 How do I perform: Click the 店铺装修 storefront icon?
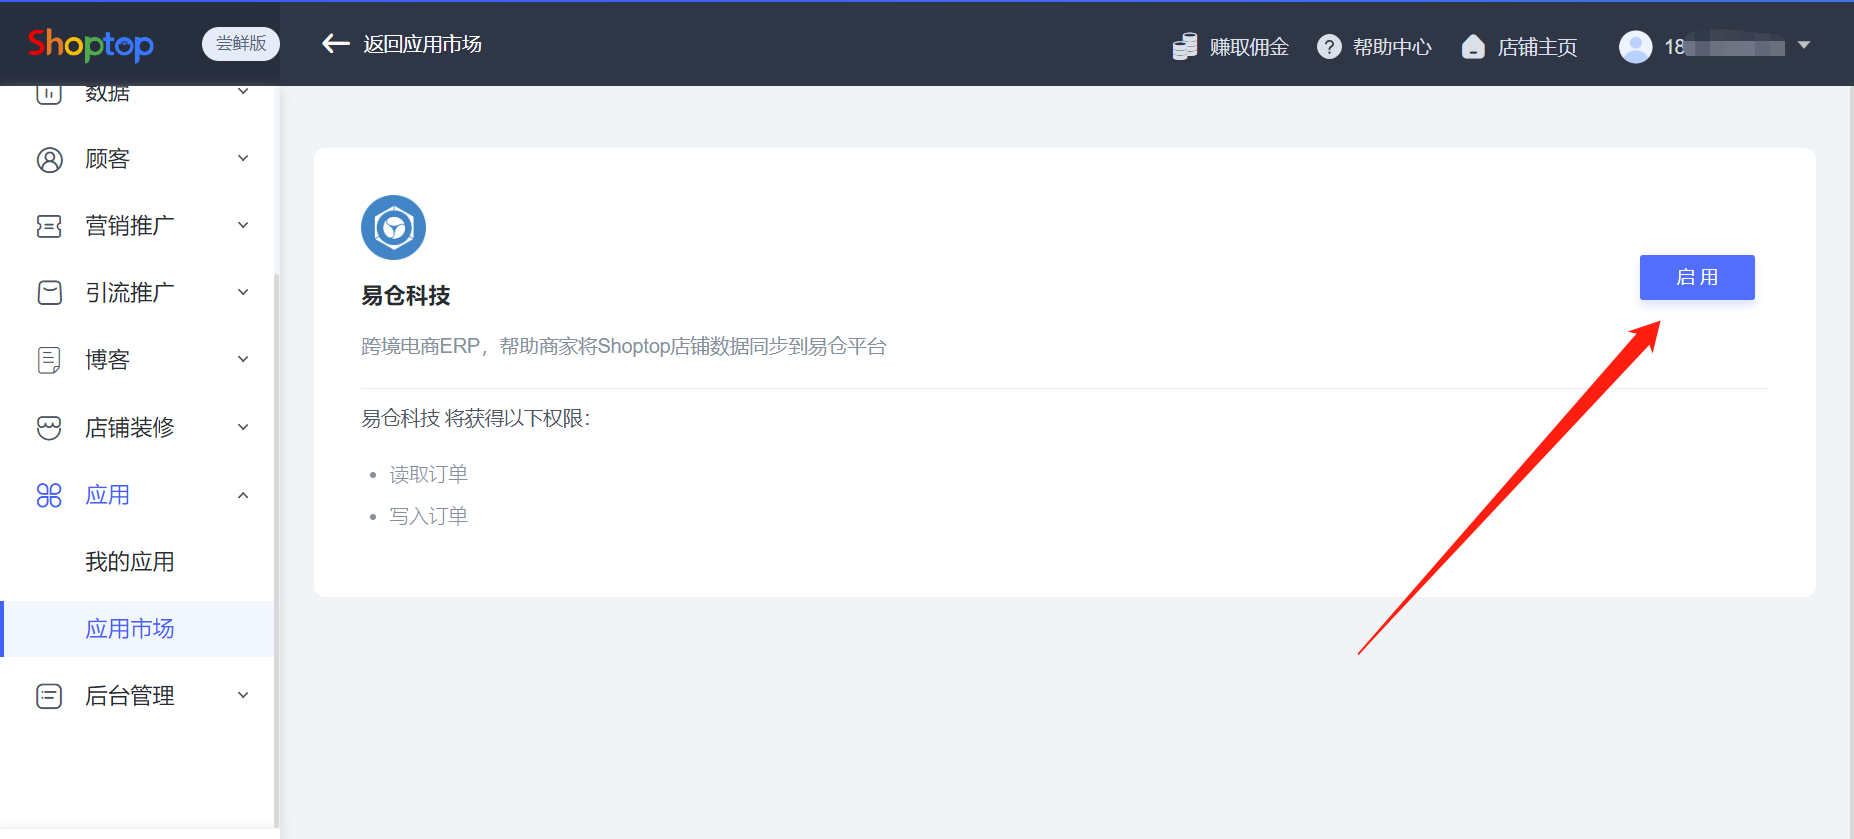49,428
